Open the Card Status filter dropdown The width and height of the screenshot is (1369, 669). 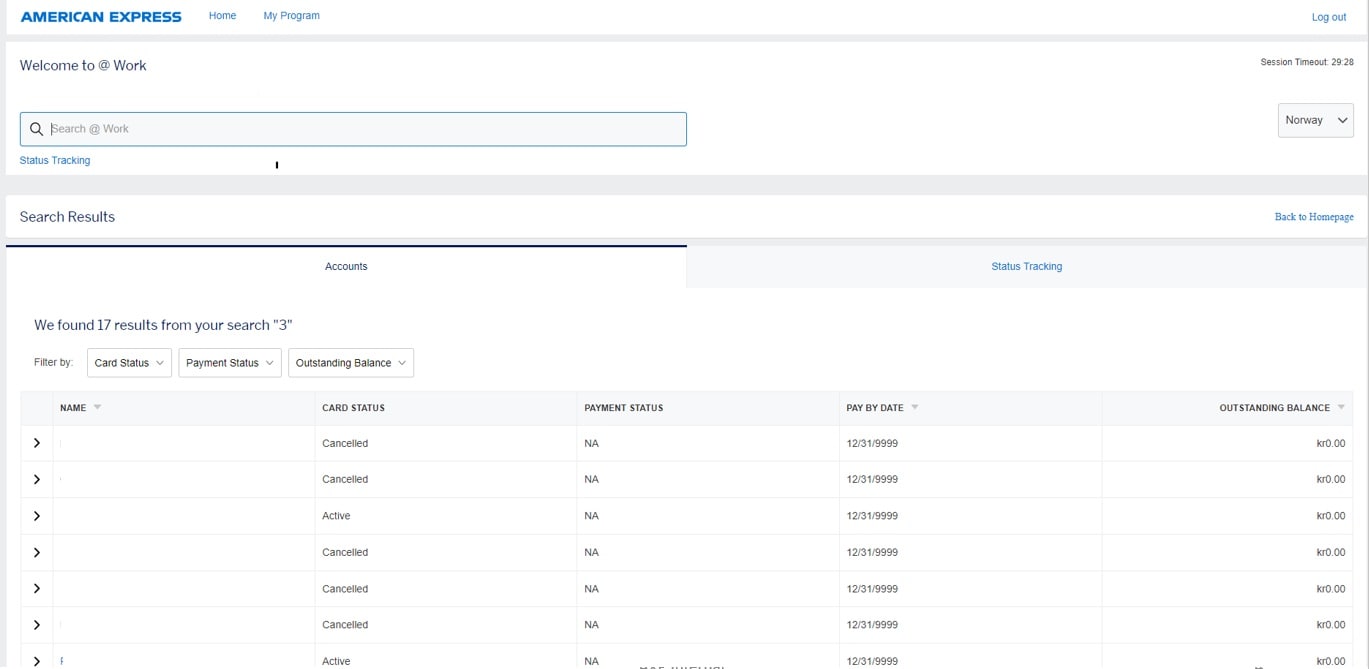click(x=129, y=363)
